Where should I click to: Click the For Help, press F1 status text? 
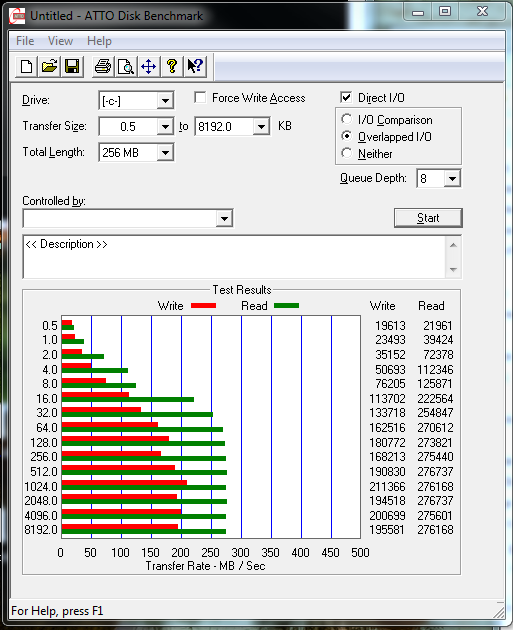[57, 611]
